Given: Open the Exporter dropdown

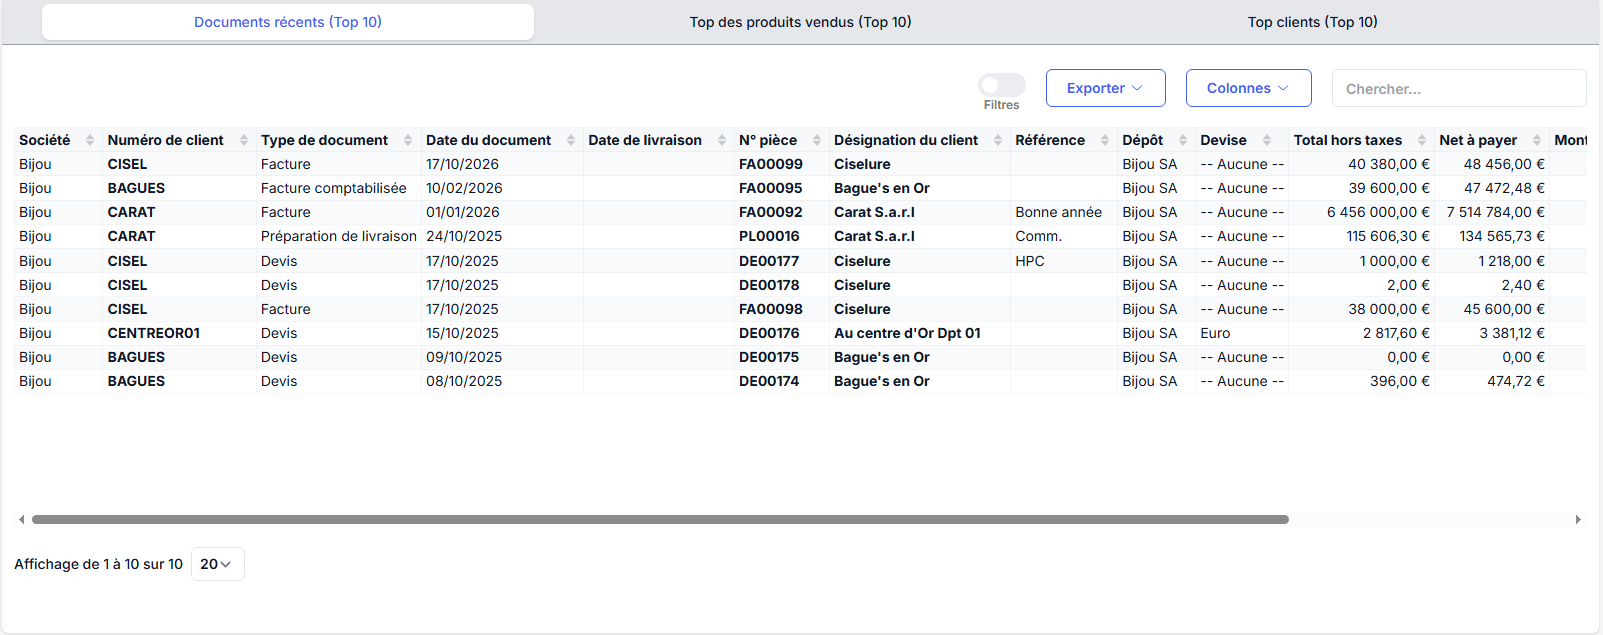Looking at the screenshot, I should click(x=1105, y=88).
